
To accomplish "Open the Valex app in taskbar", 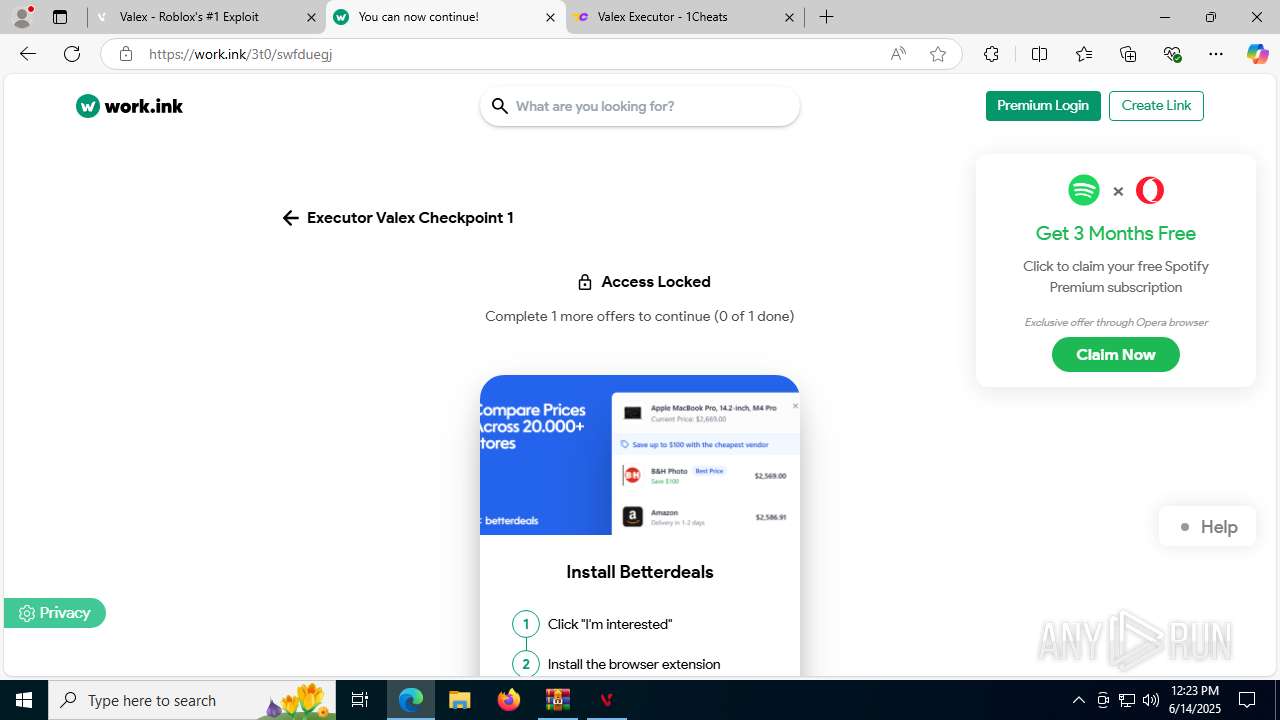I will click(x=606, y=700).
